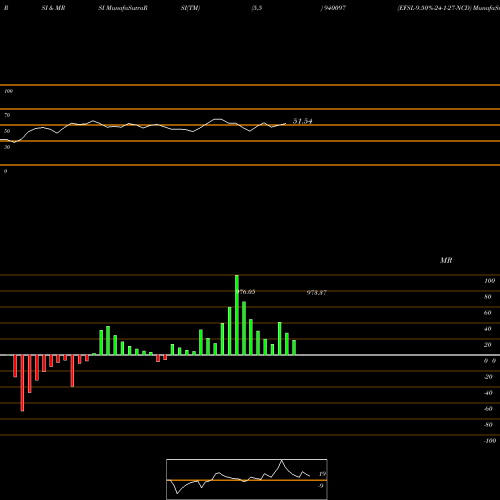500x500 pixels.
Task: Click the right-axis label 40
Action: coord(488,329)
